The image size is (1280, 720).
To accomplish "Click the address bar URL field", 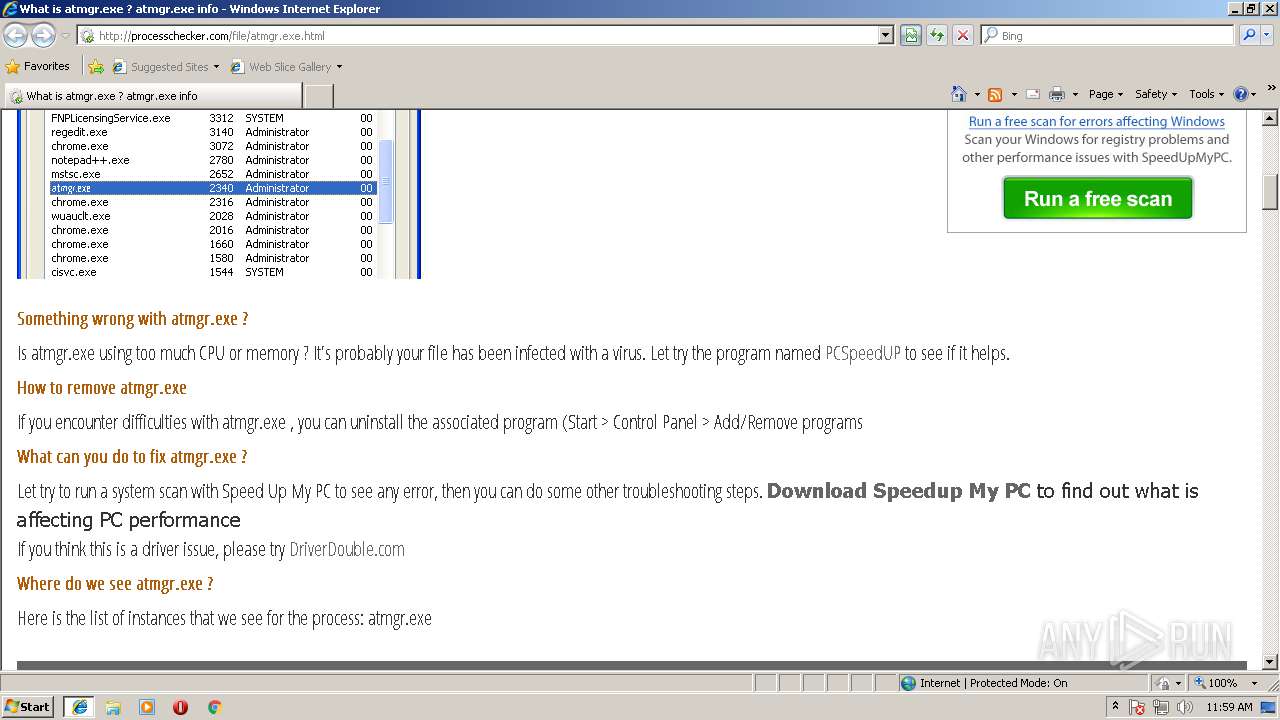I will (x=477, y=35).
